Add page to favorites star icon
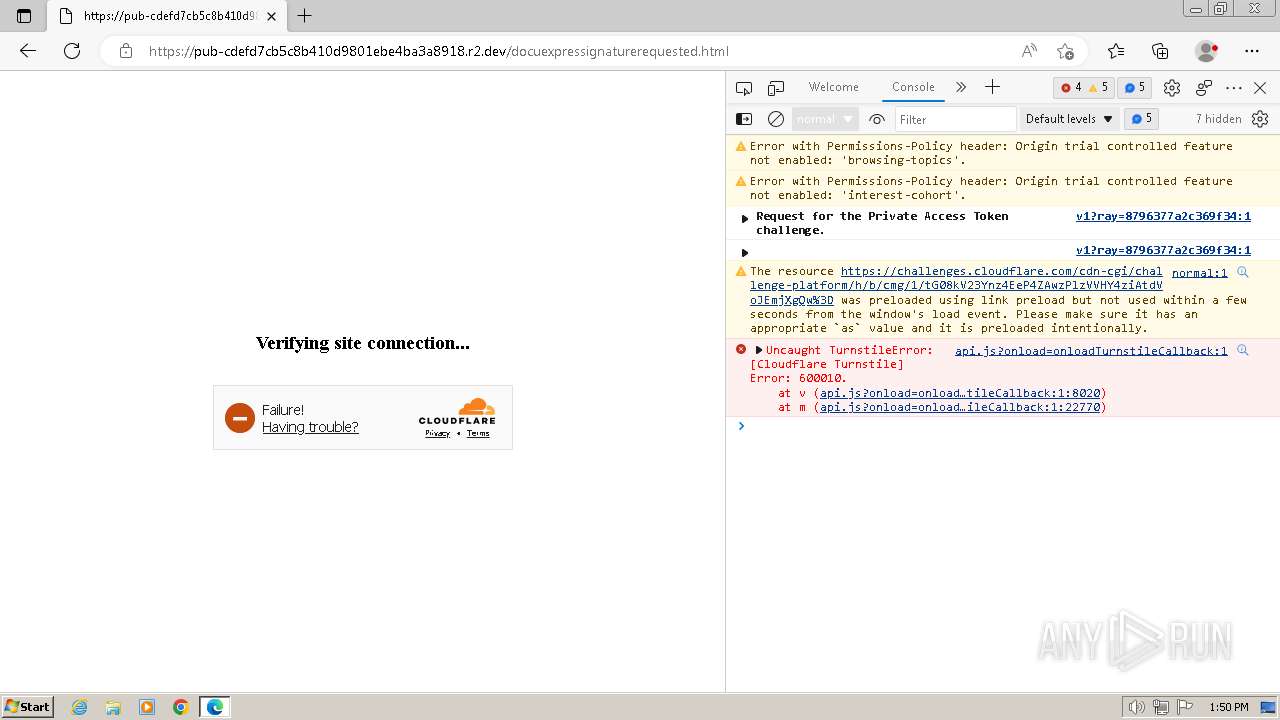 (1065, 51)
